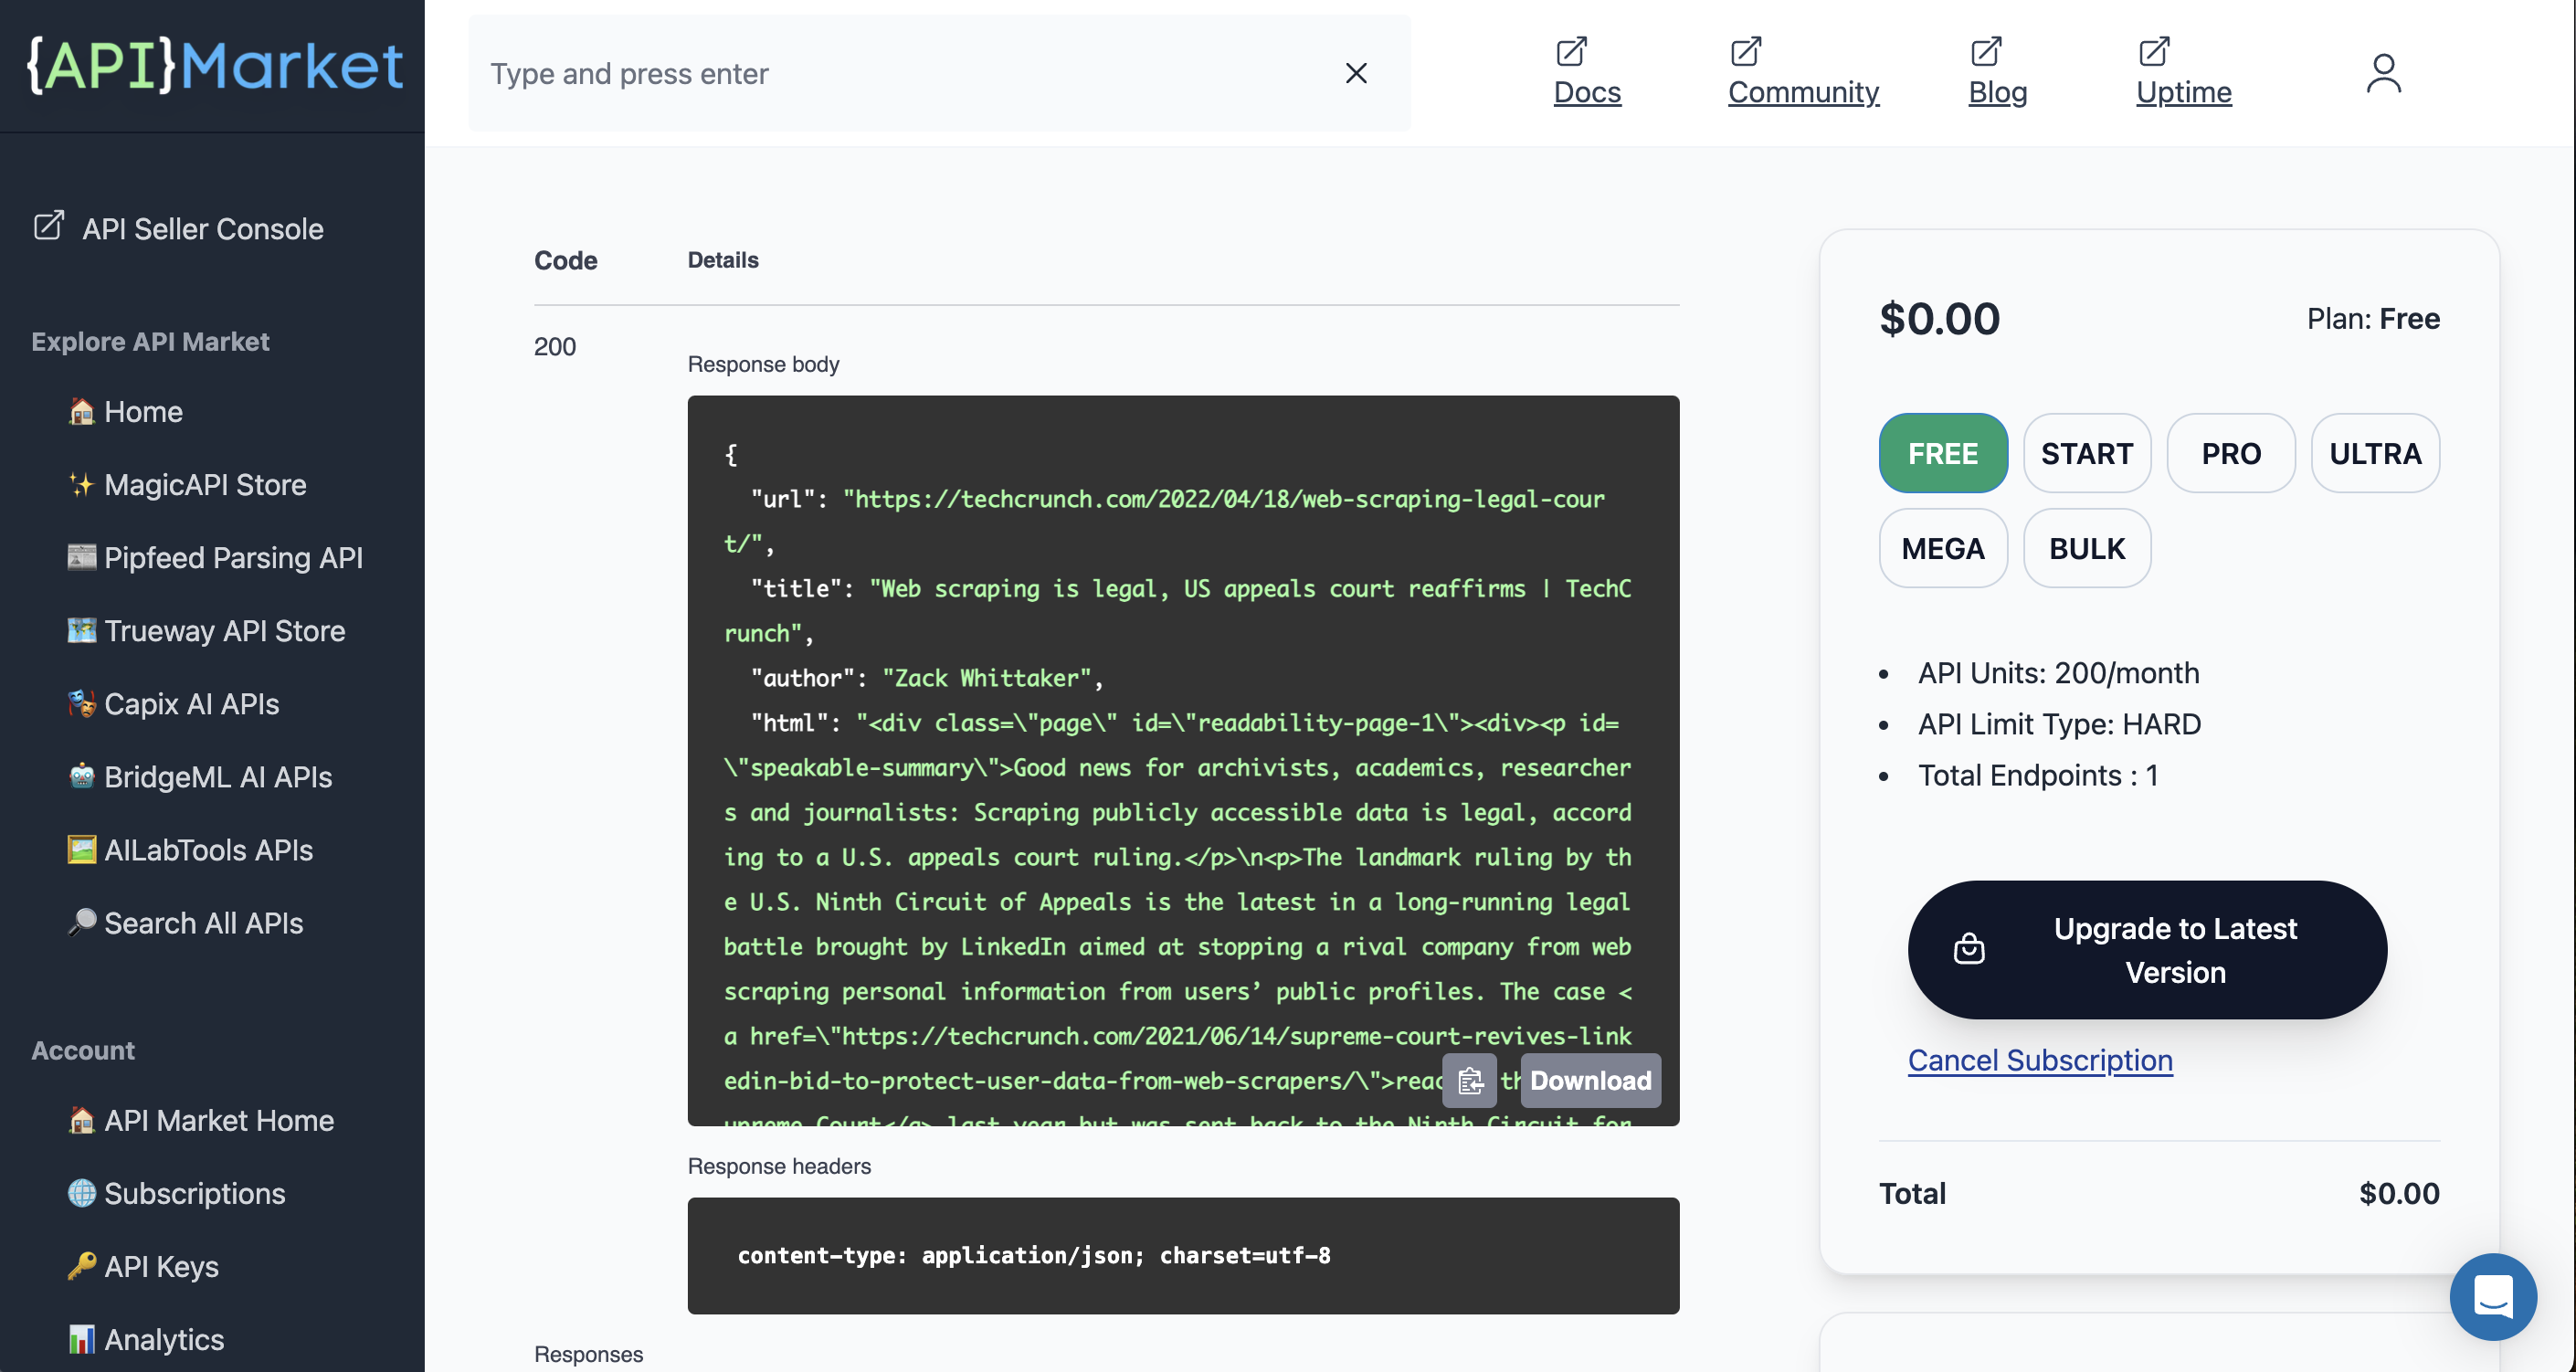
Task: Open AILabTools APIs
Action: 190,849
